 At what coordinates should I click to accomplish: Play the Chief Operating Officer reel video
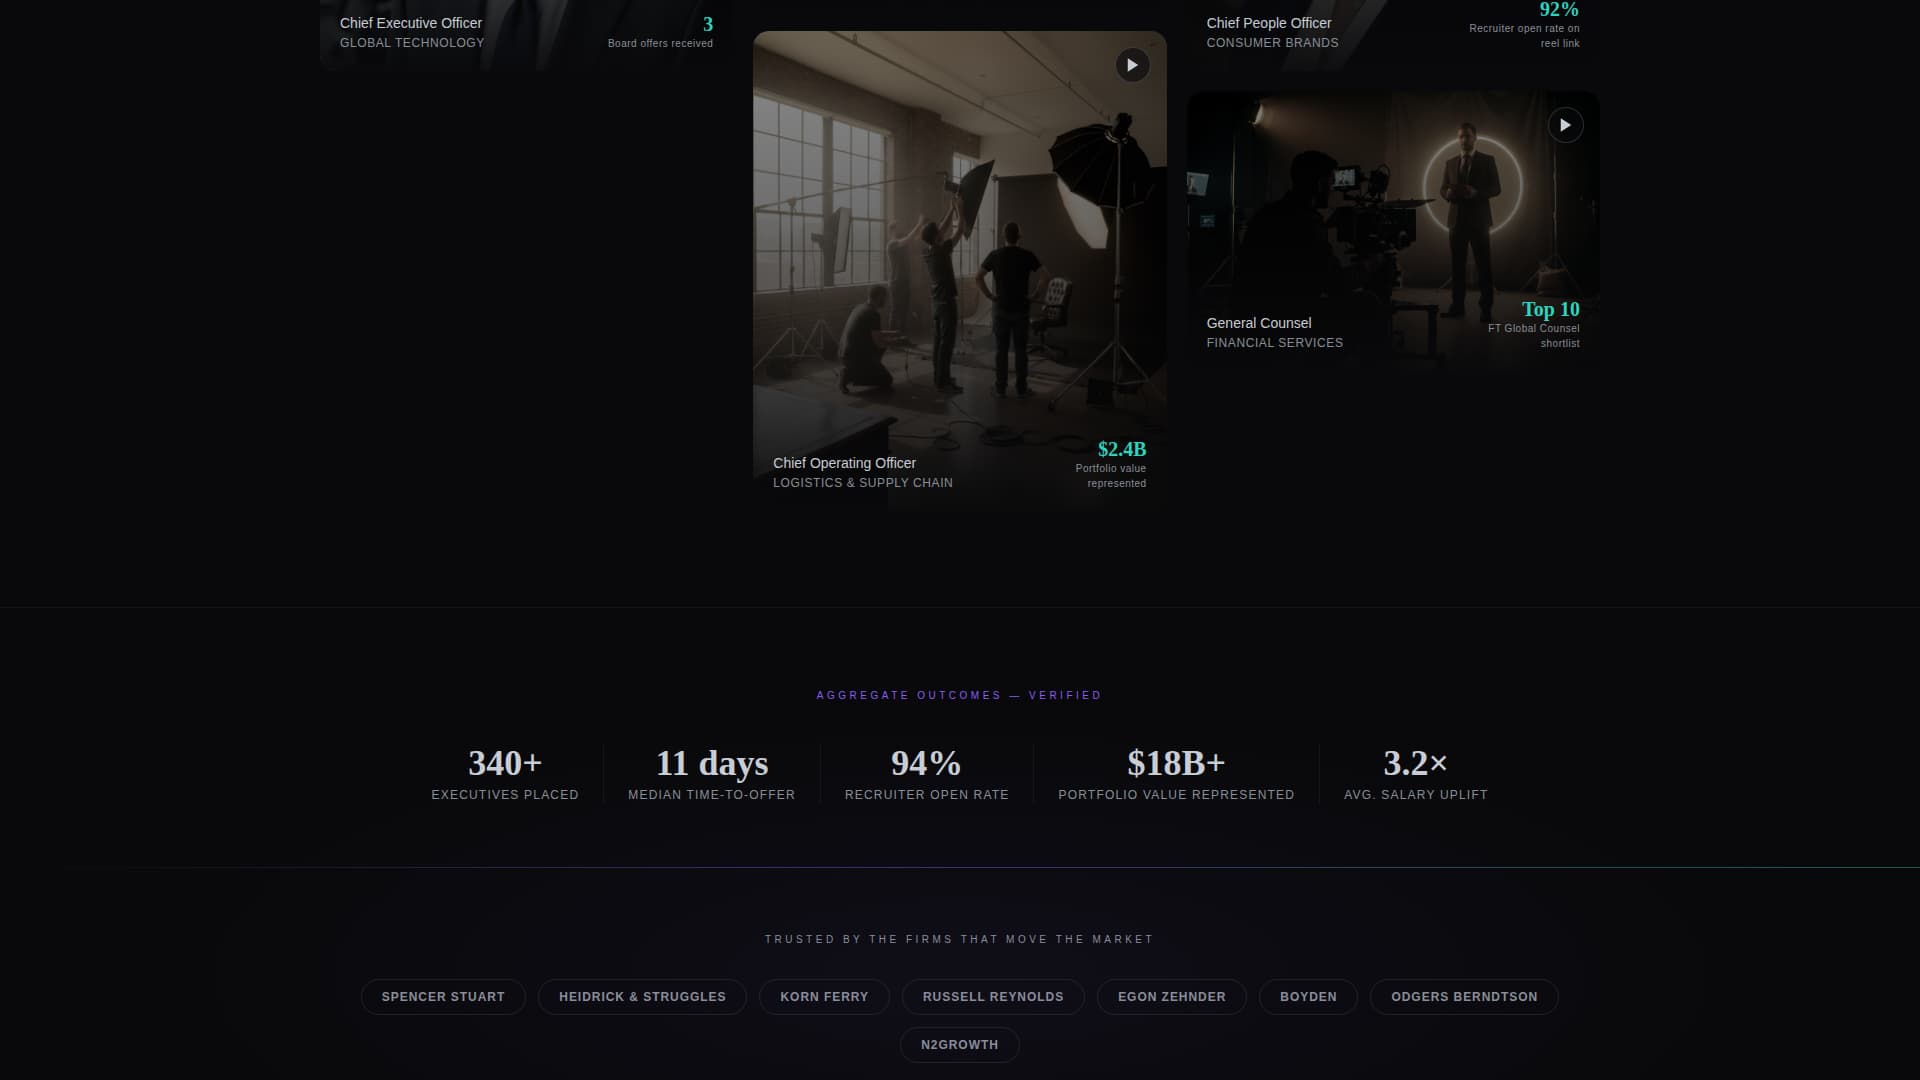[1132, 65]
